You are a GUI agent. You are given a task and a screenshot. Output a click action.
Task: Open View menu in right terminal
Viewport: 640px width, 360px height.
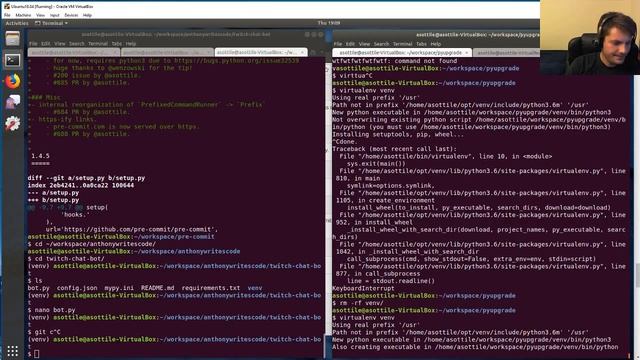click(364, 44)
